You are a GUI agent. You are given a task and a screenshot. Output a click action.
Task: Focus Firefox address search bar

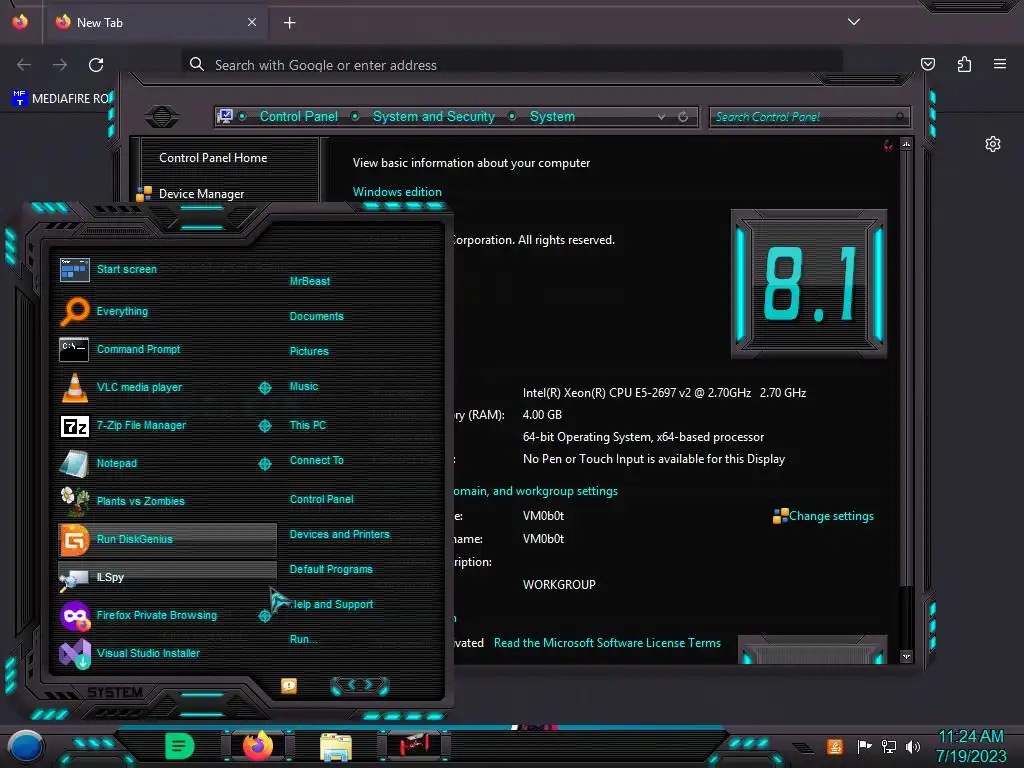tap(512, 65)
